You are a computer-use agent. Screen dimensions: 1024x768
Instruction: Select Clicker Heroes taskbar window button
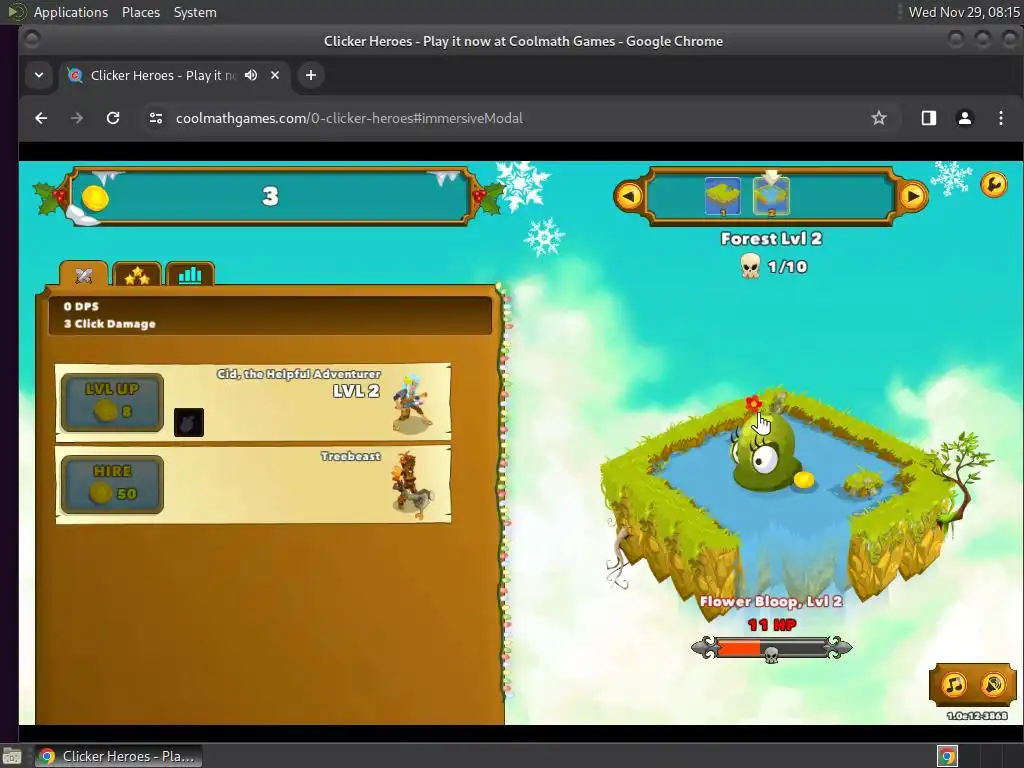(x=118, y=756)
